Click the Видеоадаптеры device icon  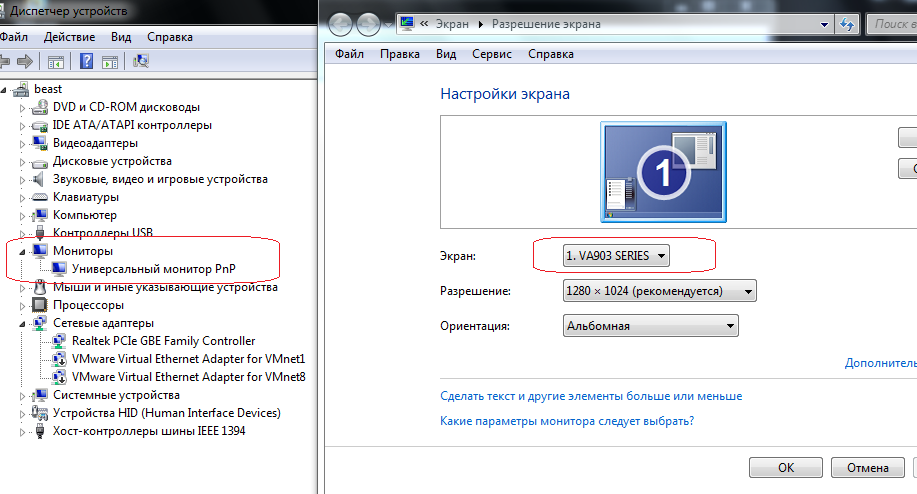click(x=40, y=143)
